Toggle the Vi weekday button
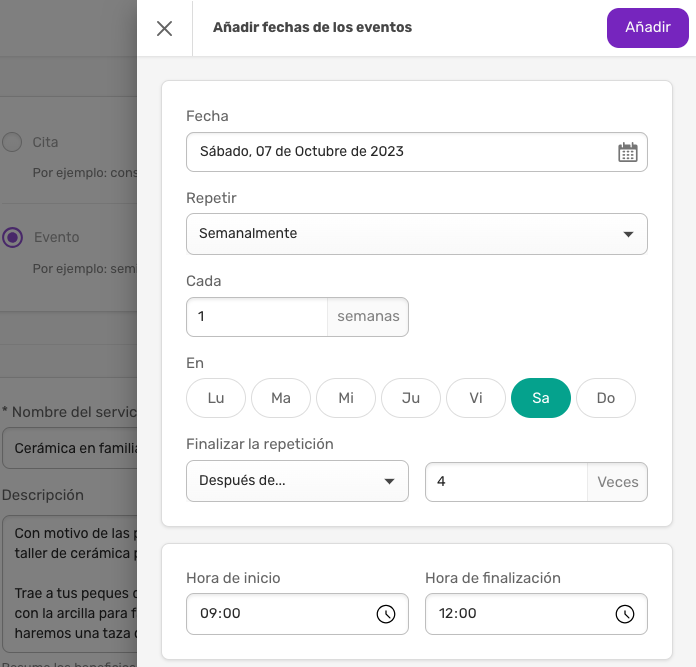The image size is (696, 667). 476,398
